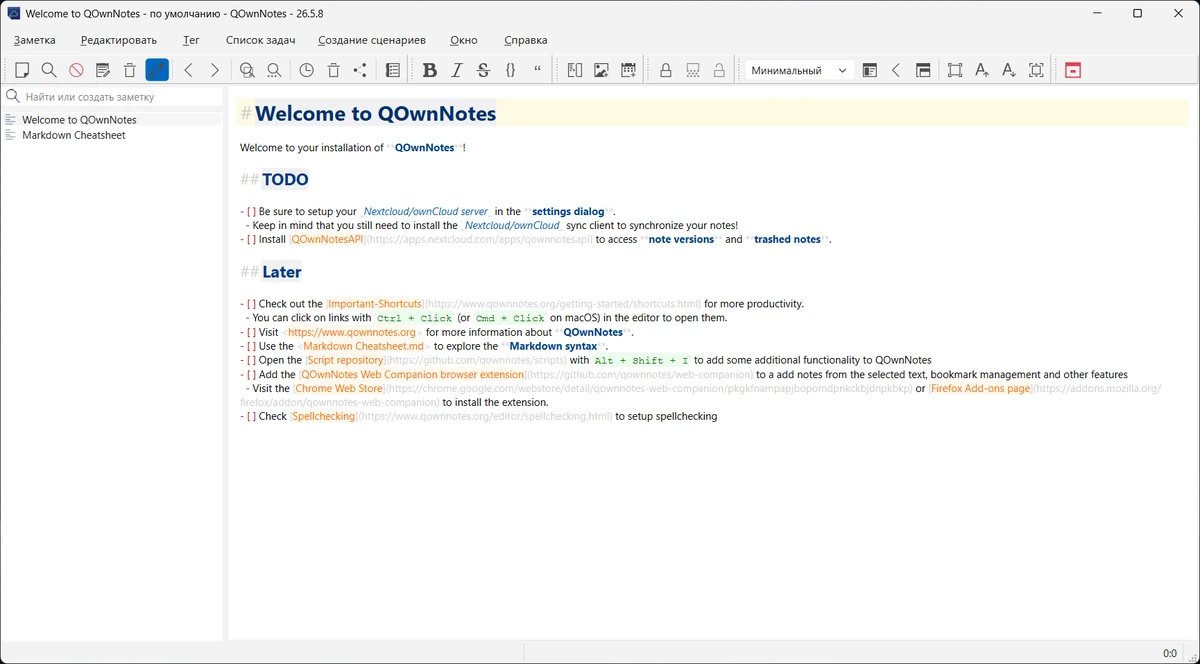The height and width of the screenshot is (664, 1200).
Task: Apply strikethrough formatting
Action: tap(484, 70)
